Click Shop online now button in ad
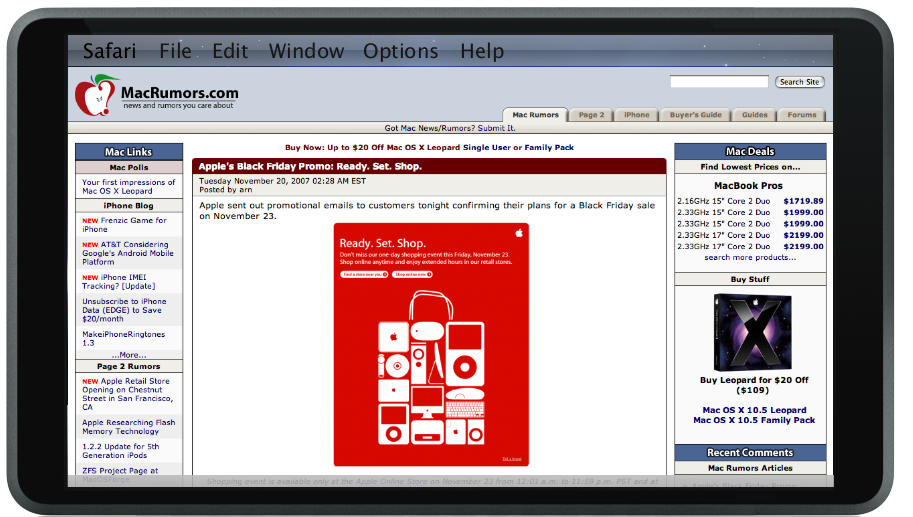This screenshot has height=517, width=913. click(412, 274)
